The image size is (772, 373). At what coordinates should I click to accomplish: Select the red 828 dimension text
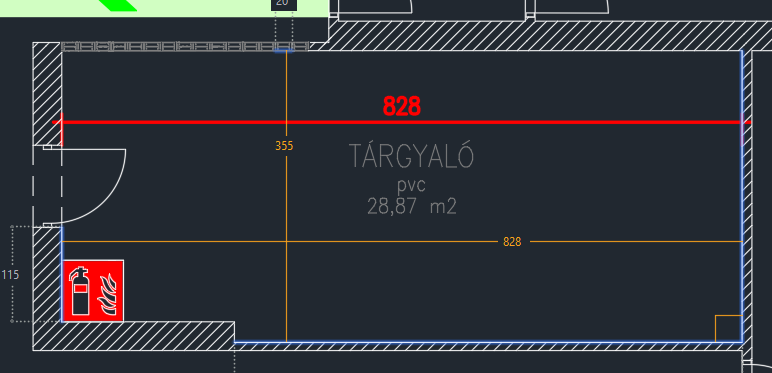tap(402, 106)
